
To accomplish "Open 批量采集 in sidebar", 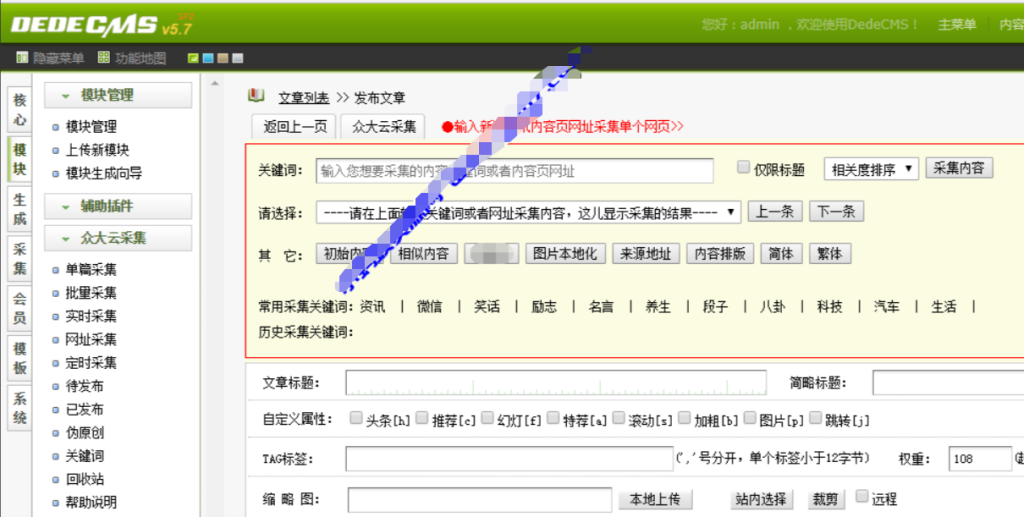I will (x=91, y=293).
